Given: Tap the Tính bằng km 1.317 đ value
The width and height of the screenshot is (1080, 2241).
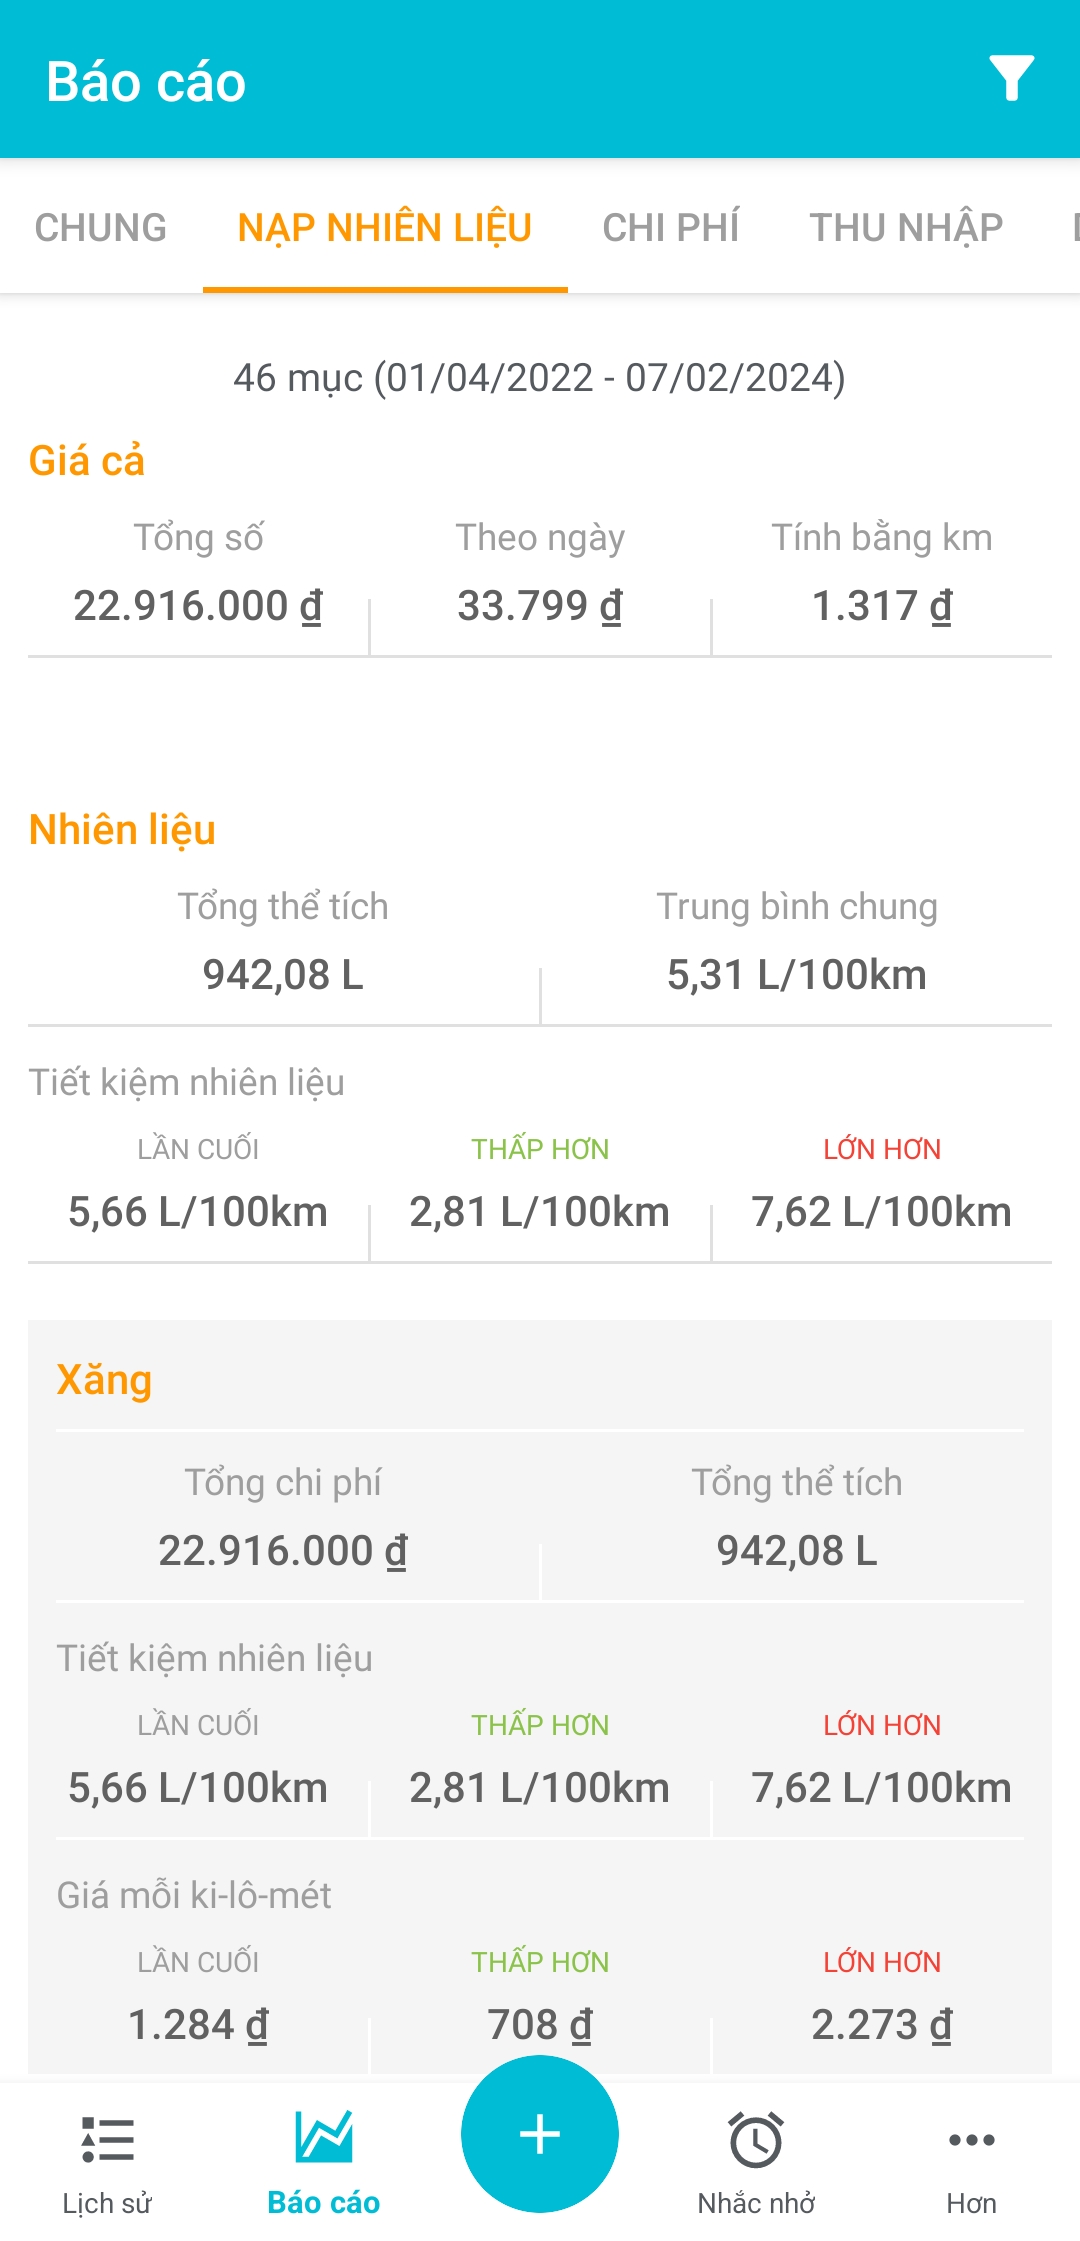Looking at the screenshot, I should coord(882,606).
